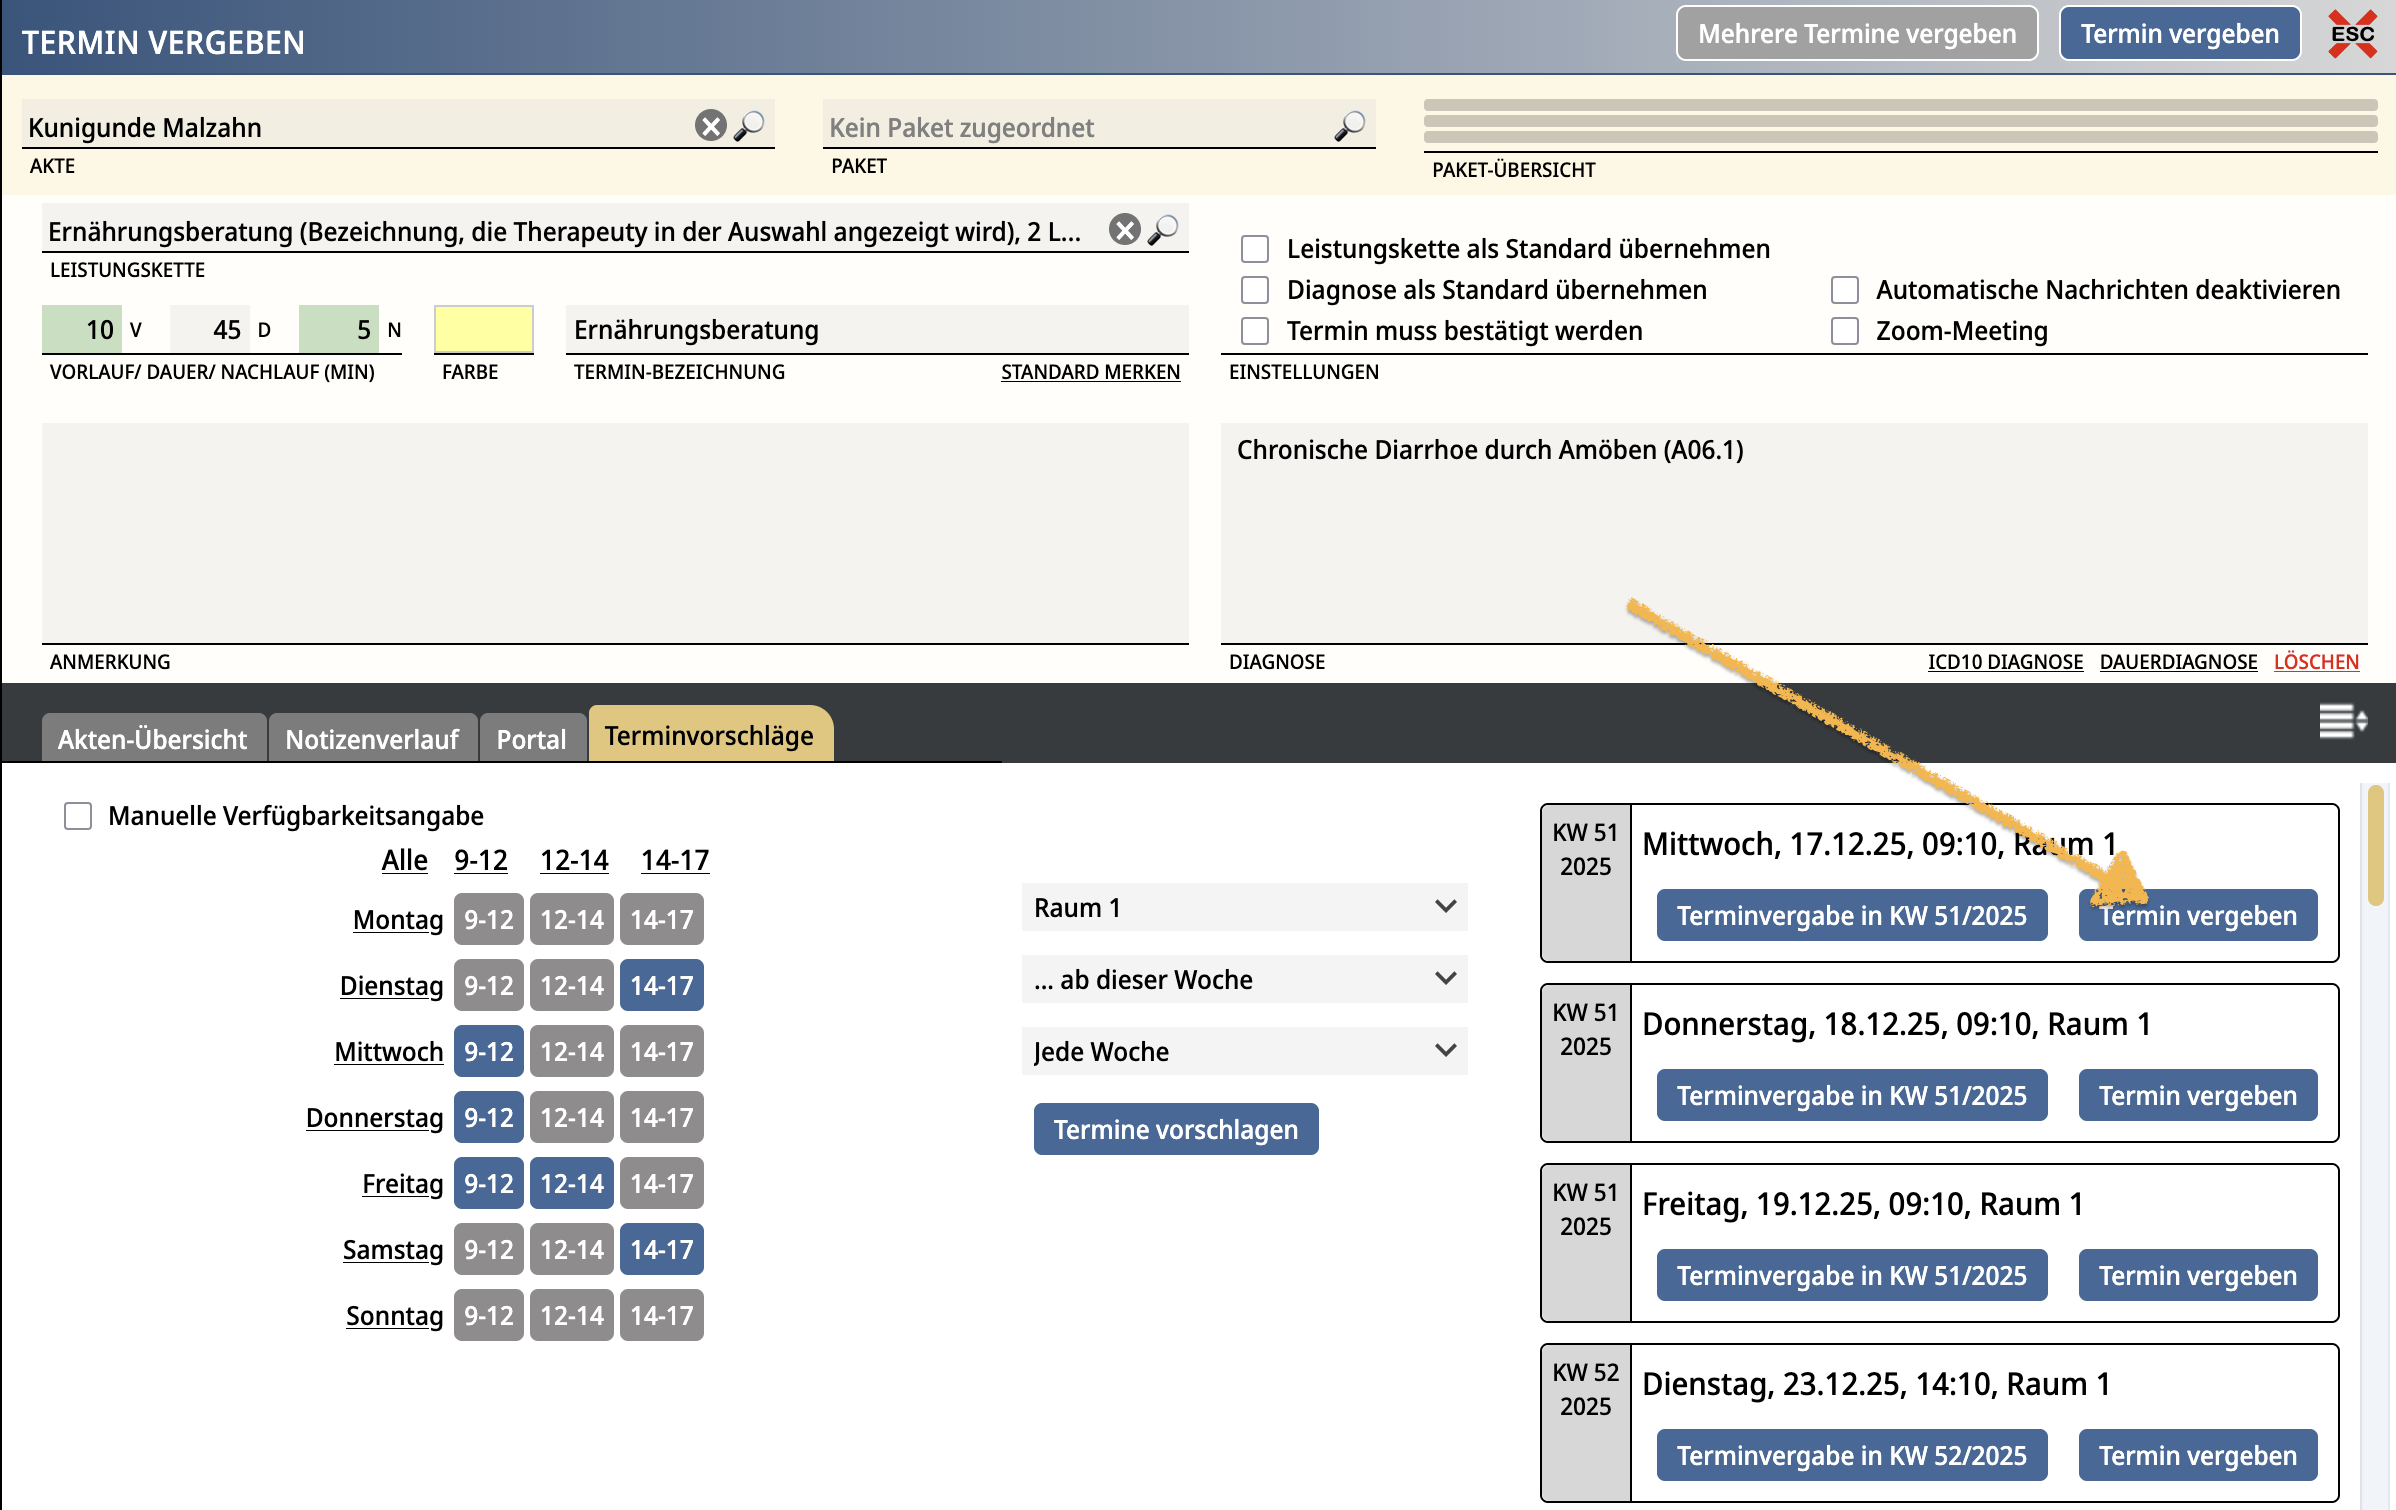Open the list options menu icon
The height and width of the screenshot is (1510, 2396).
pos(2342,720)
